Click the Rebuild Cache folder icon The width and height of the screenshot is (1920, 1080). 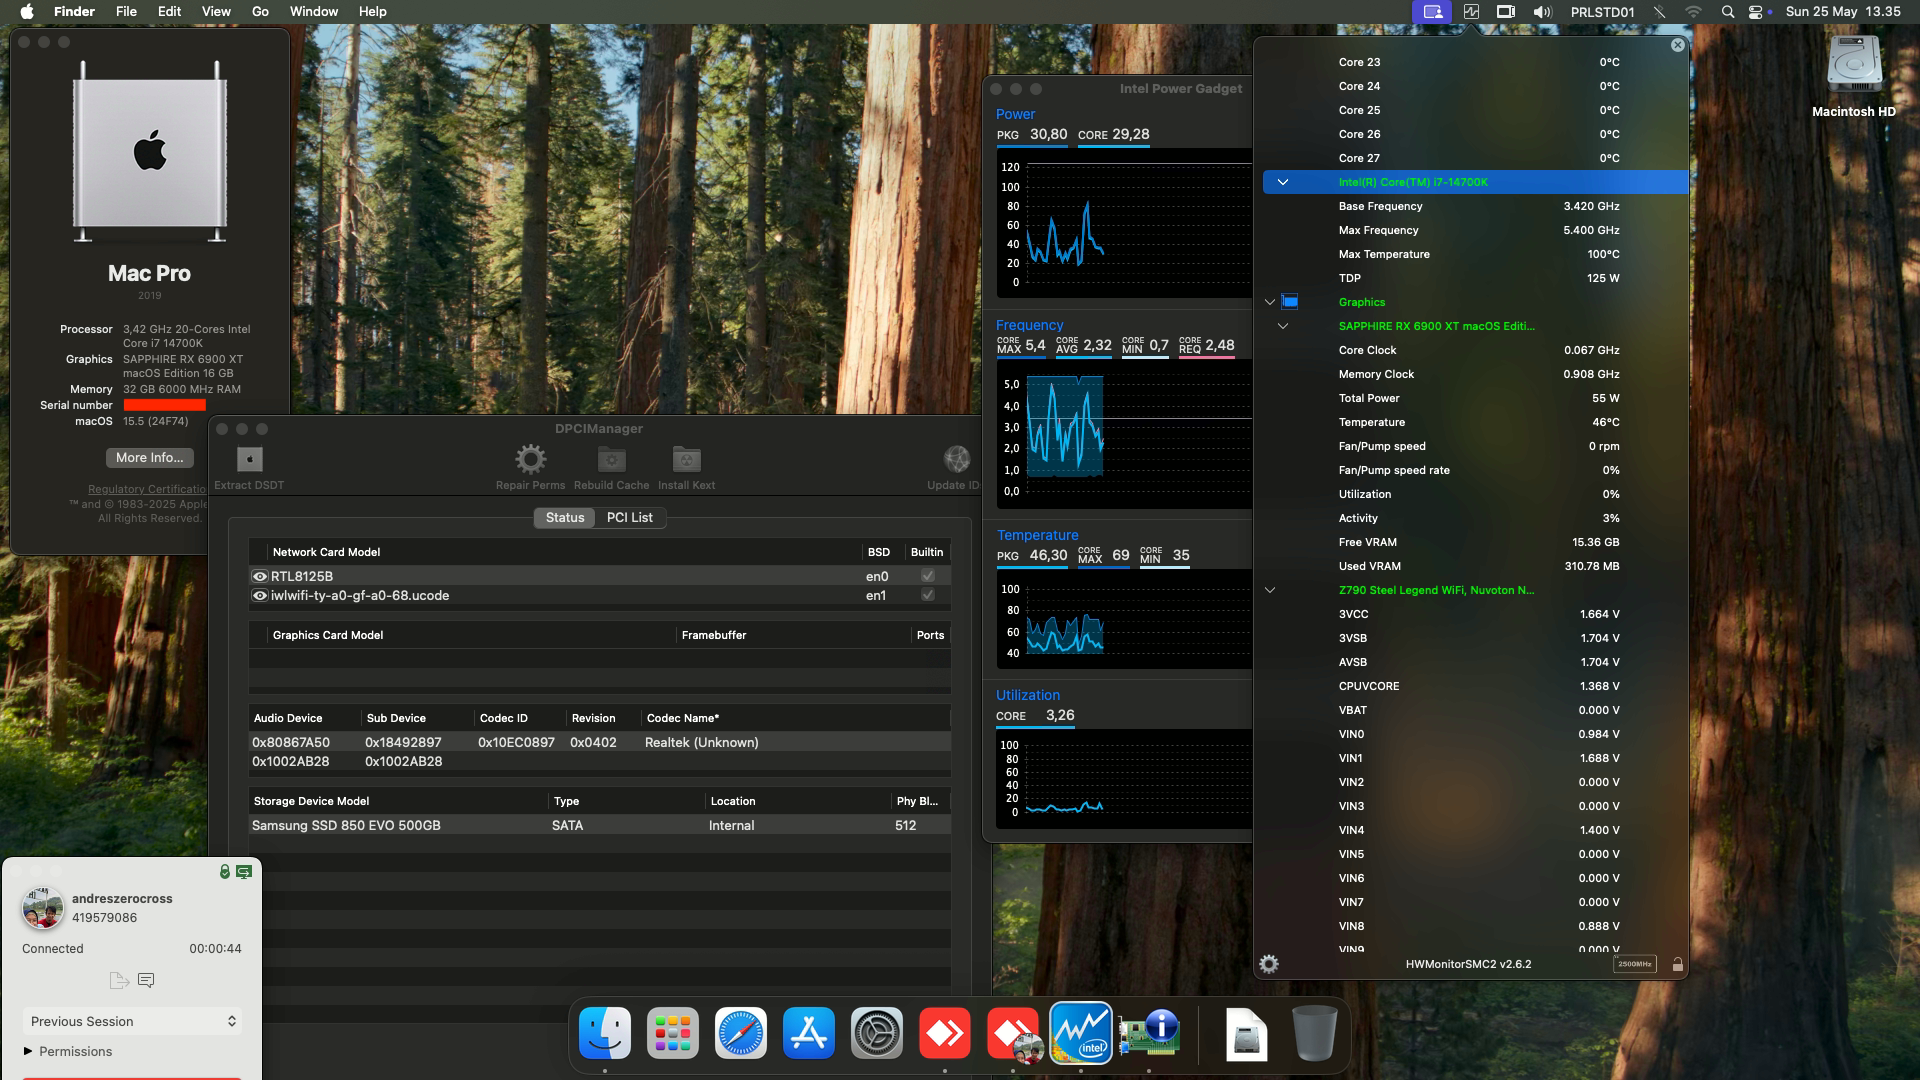coord(610,459)
